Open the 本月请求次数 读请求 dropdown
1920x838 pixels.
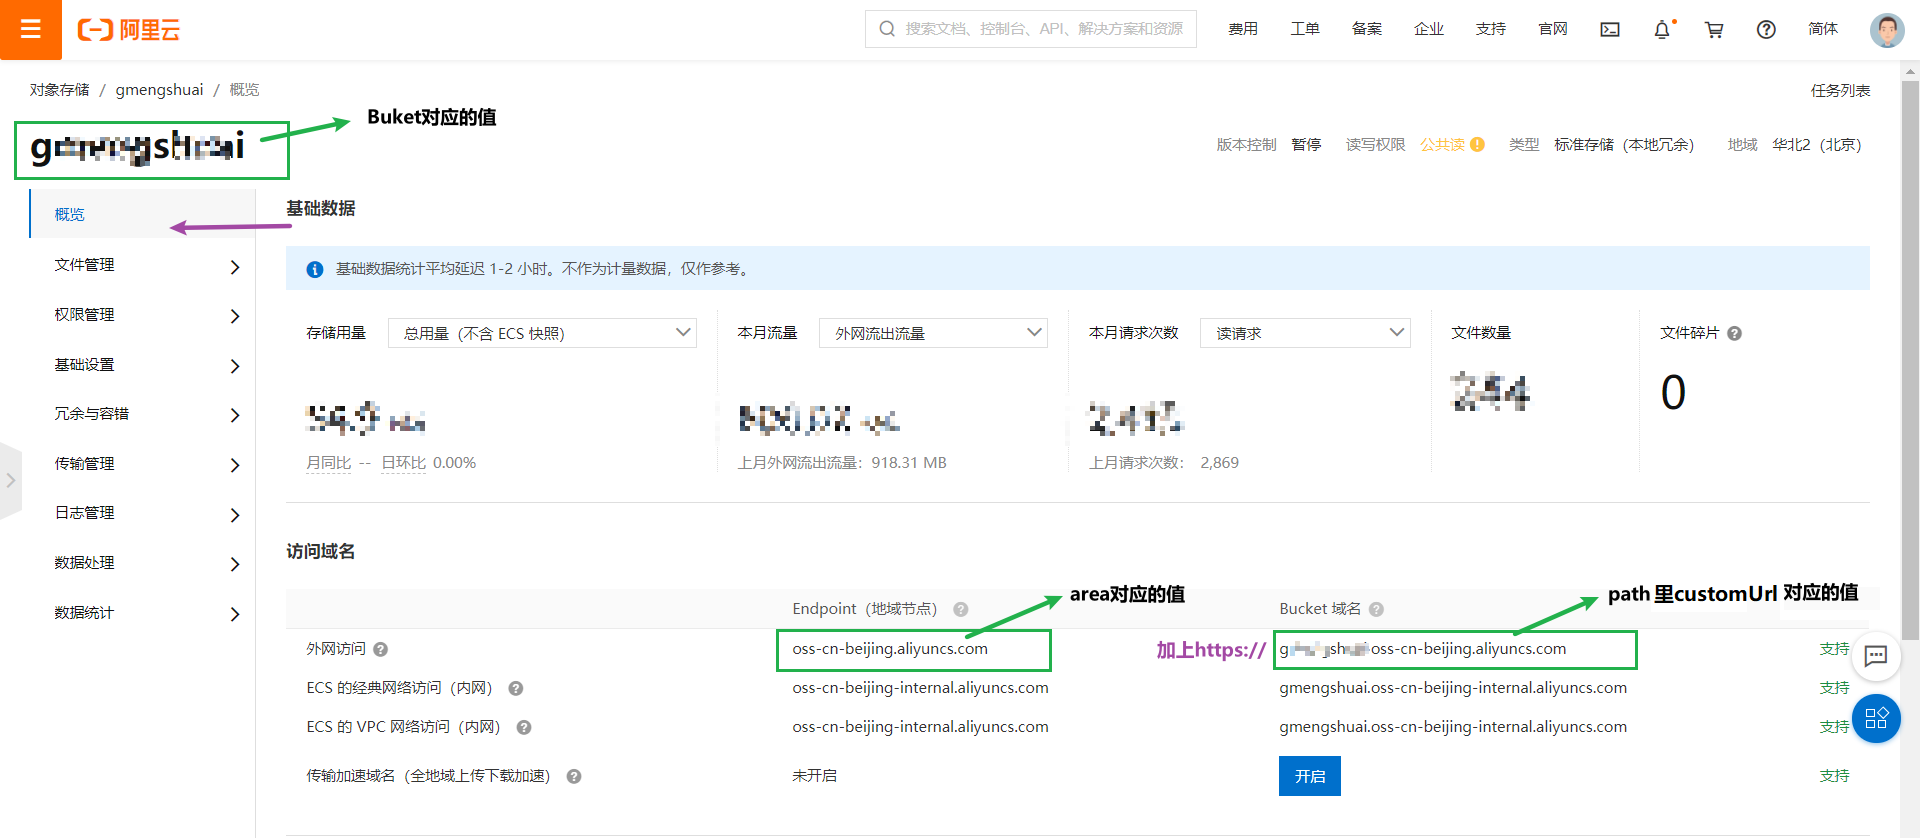click(1305, 333)
